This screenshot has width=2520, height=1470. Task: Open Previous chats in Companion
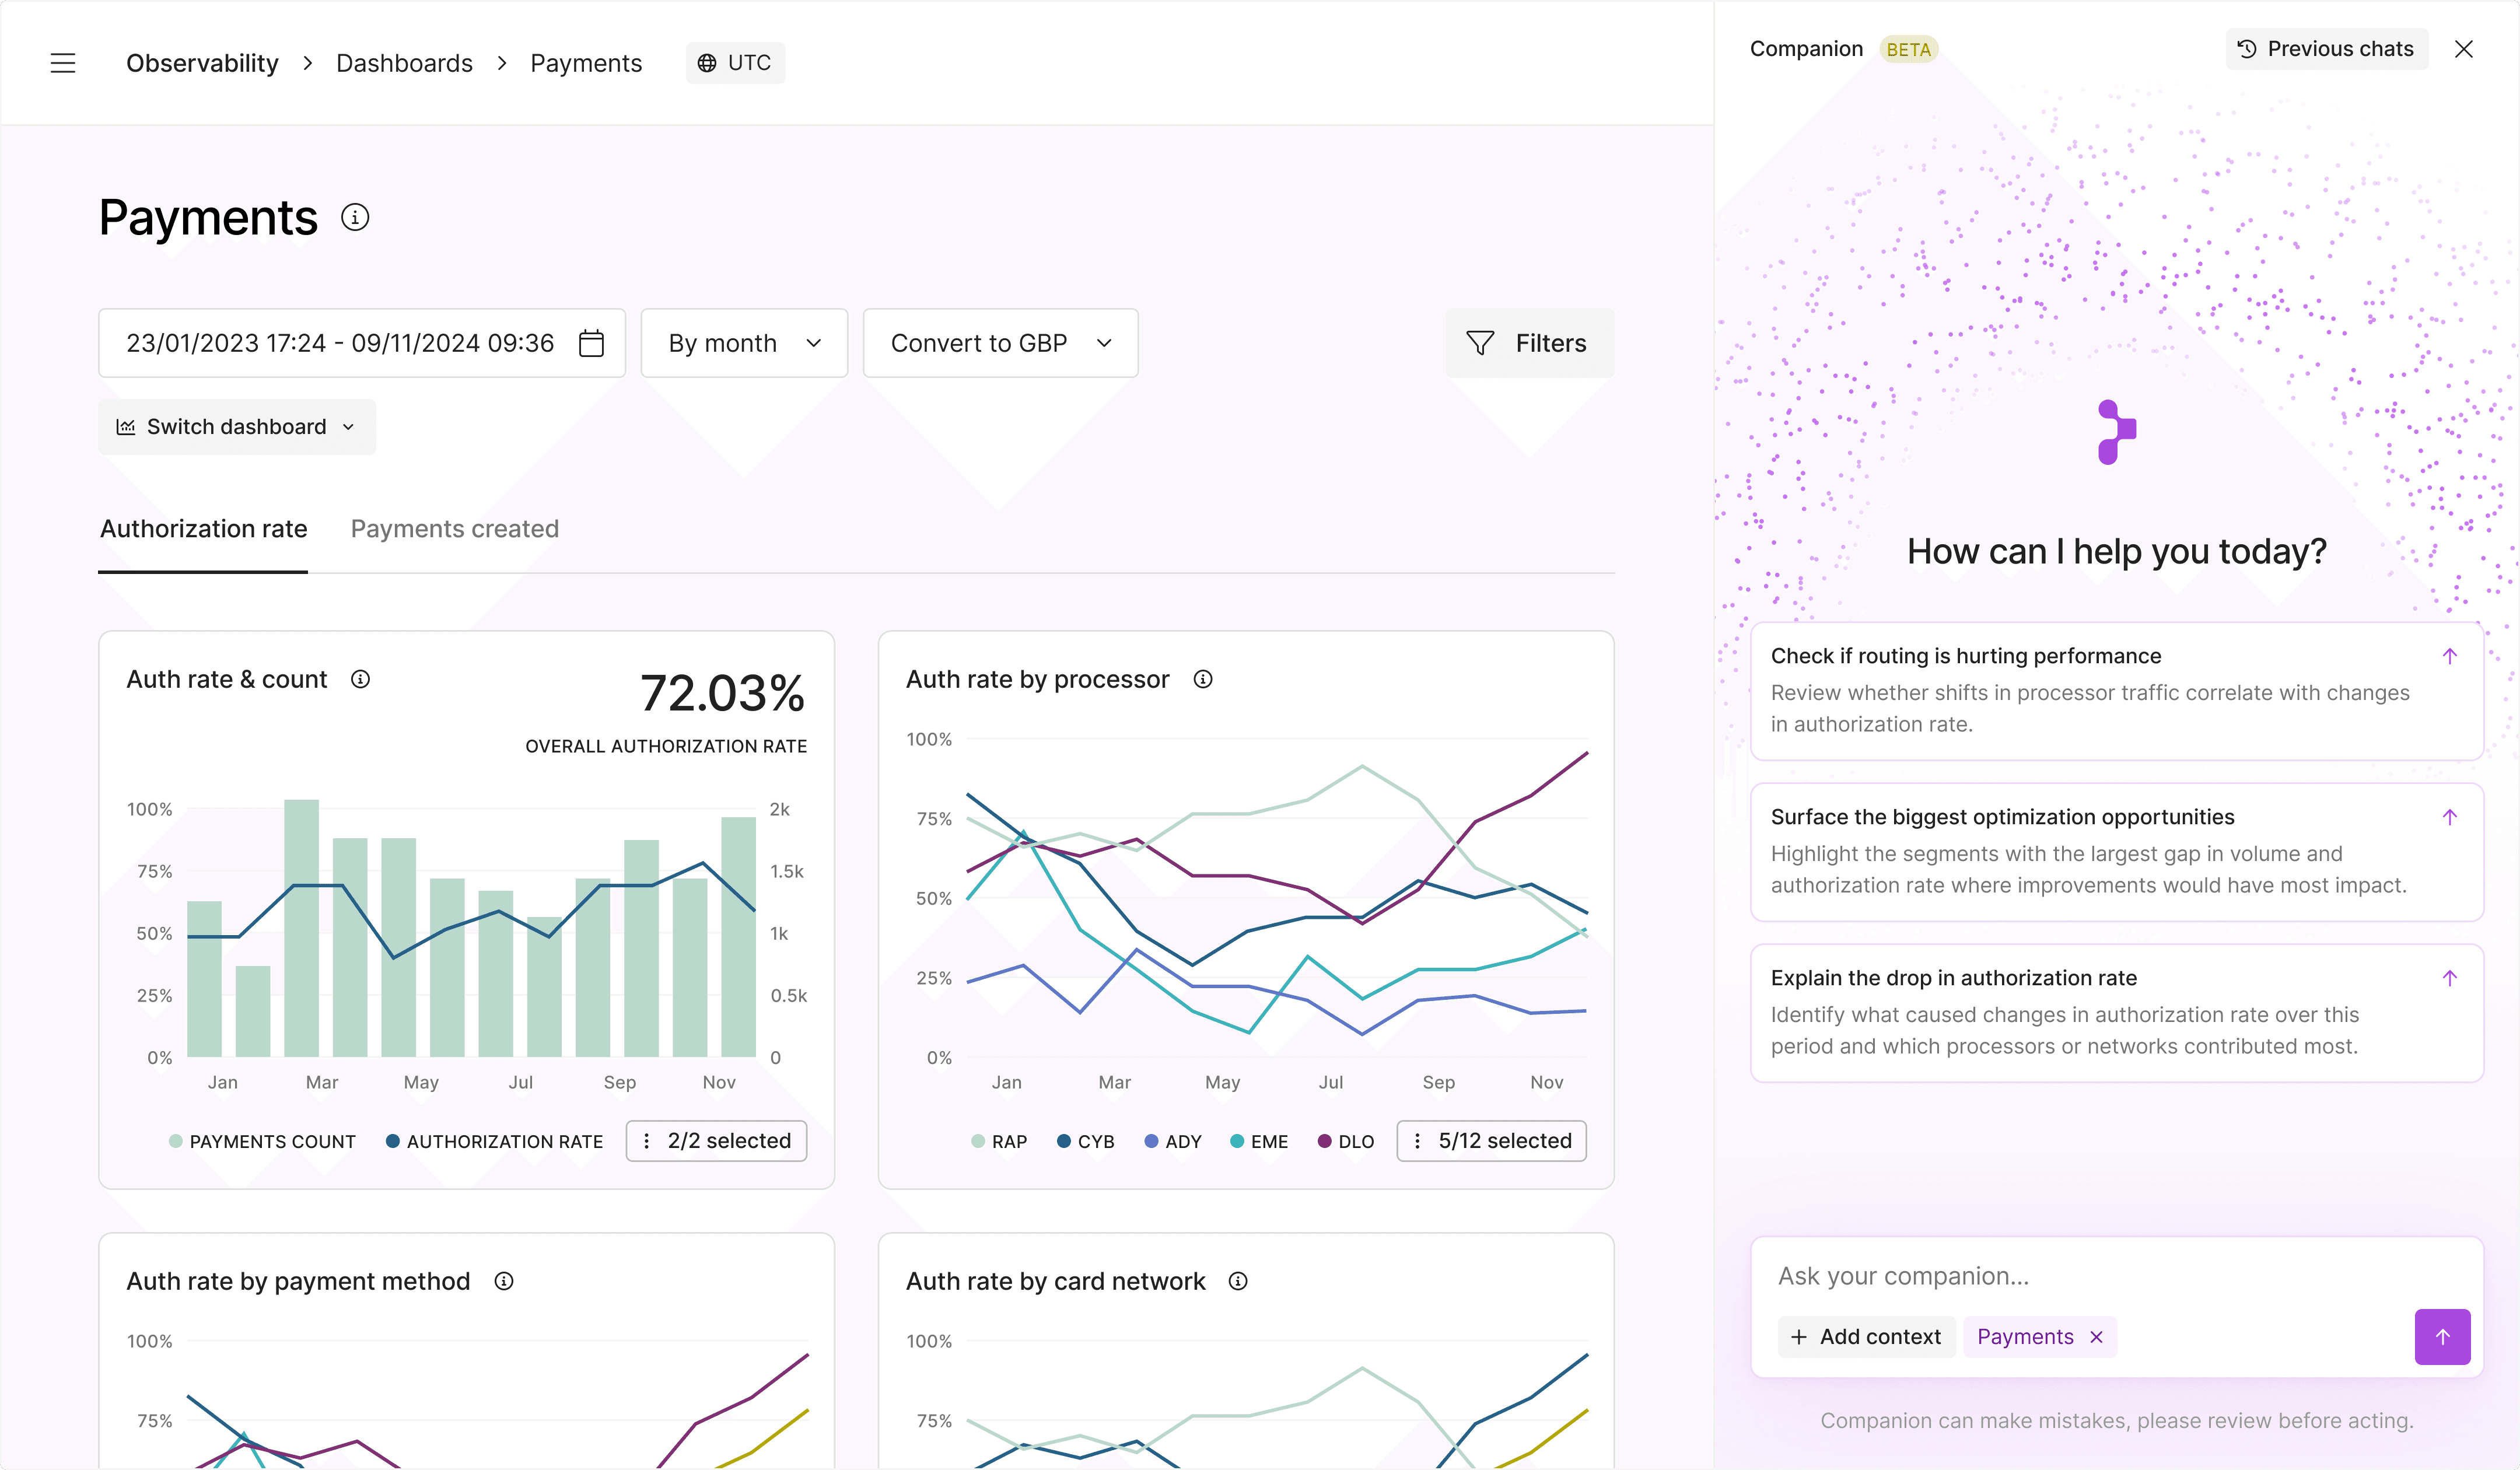pos(2326,49)
